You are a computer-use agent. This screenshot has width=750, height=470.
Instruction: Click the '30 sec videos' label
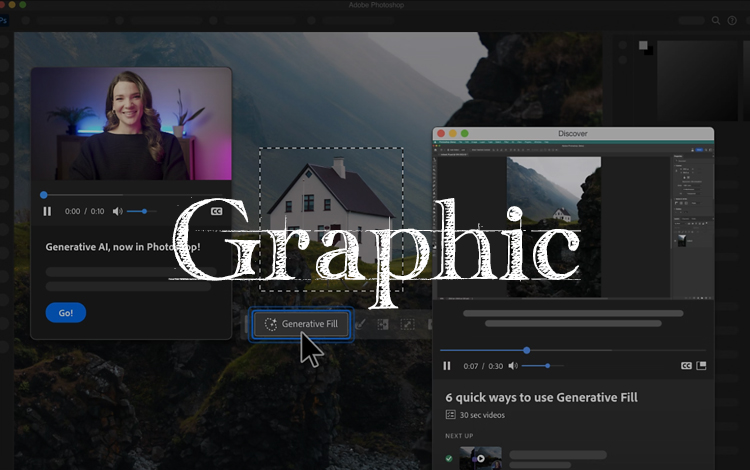point(482,415)
